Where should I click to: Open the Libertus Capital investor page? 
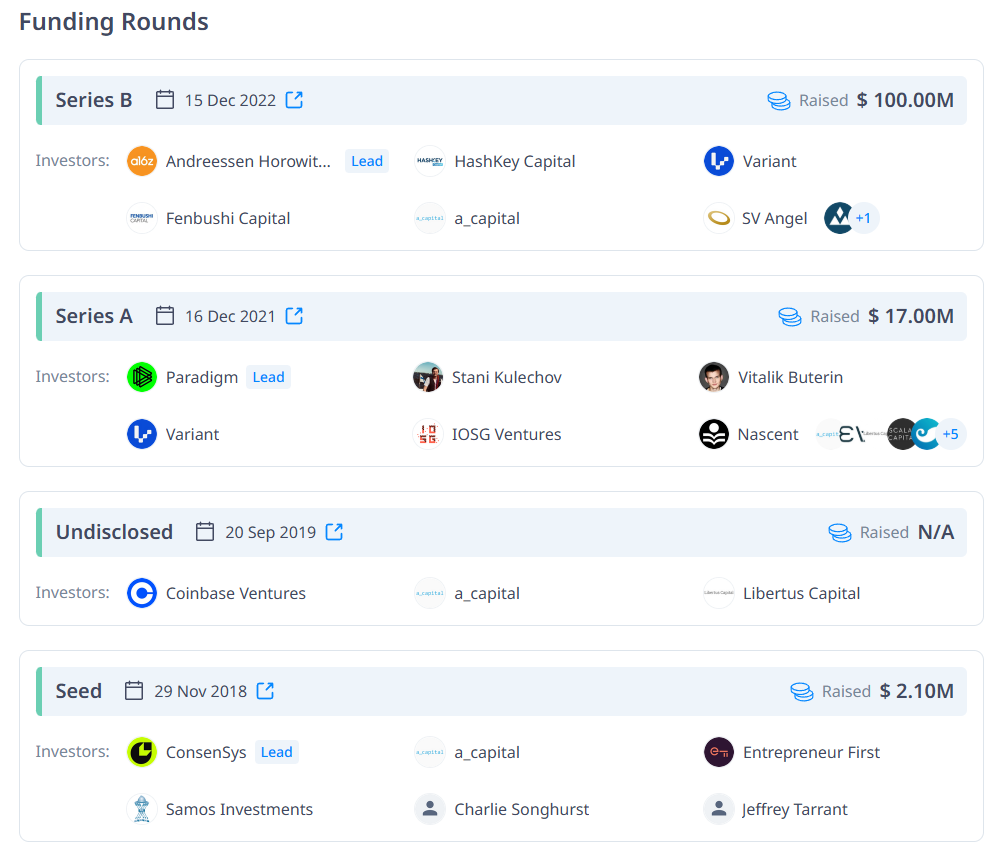[801, 593]
